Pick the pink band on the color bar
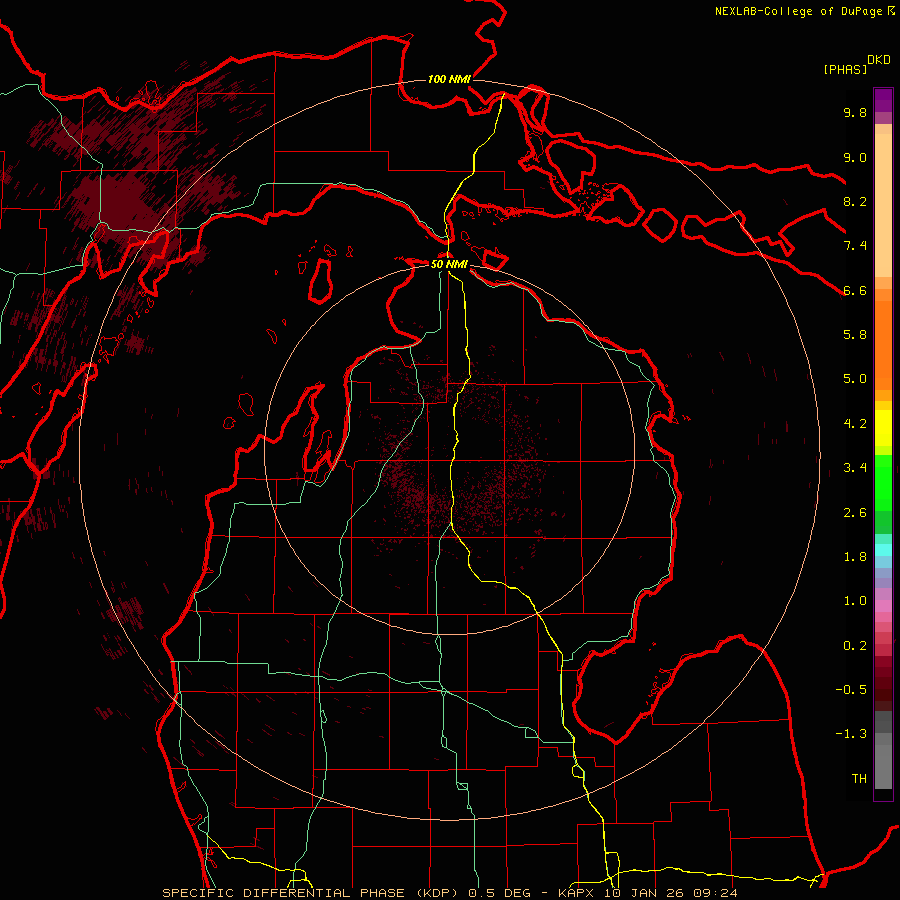The width and height of the screenshot is (900, 900). [883, 606]
